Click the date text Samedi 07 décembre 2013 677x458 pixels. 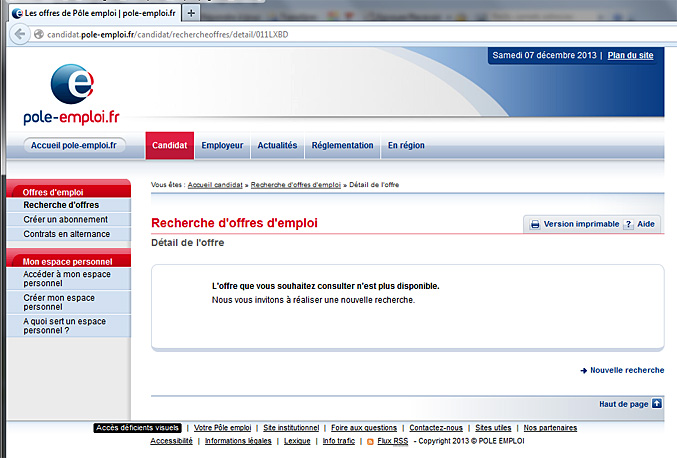[x=544, y=55]
